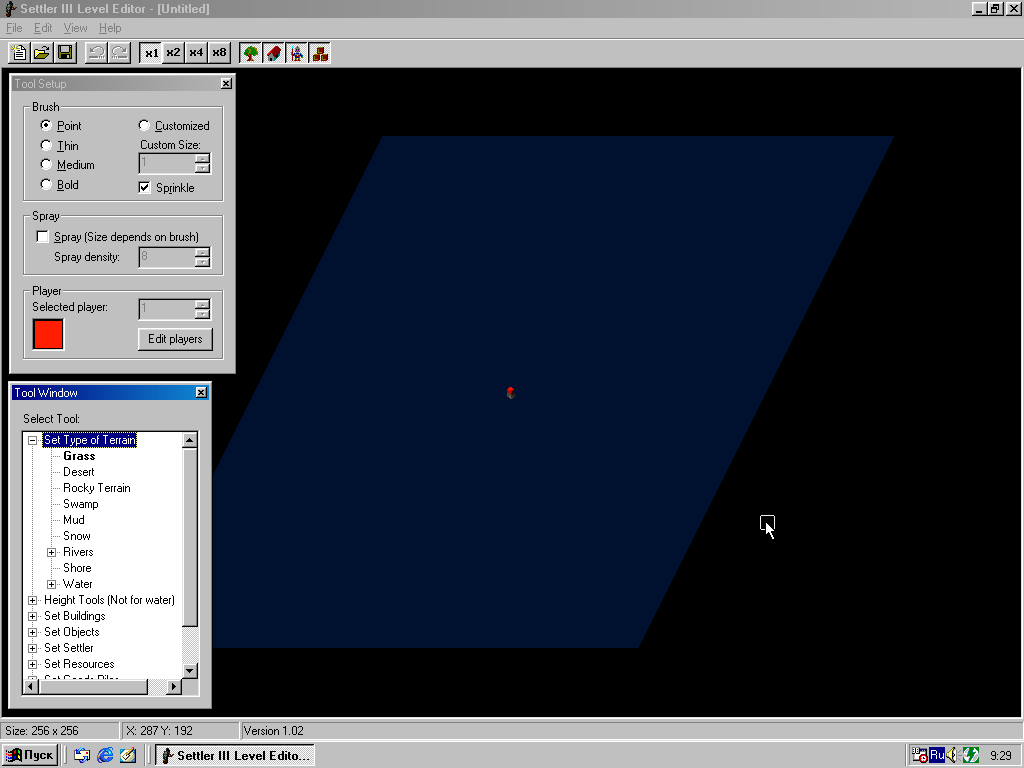This screenshot has height=768, width=1024.
Task: Click the Open file folder icon
Action: 42,53
